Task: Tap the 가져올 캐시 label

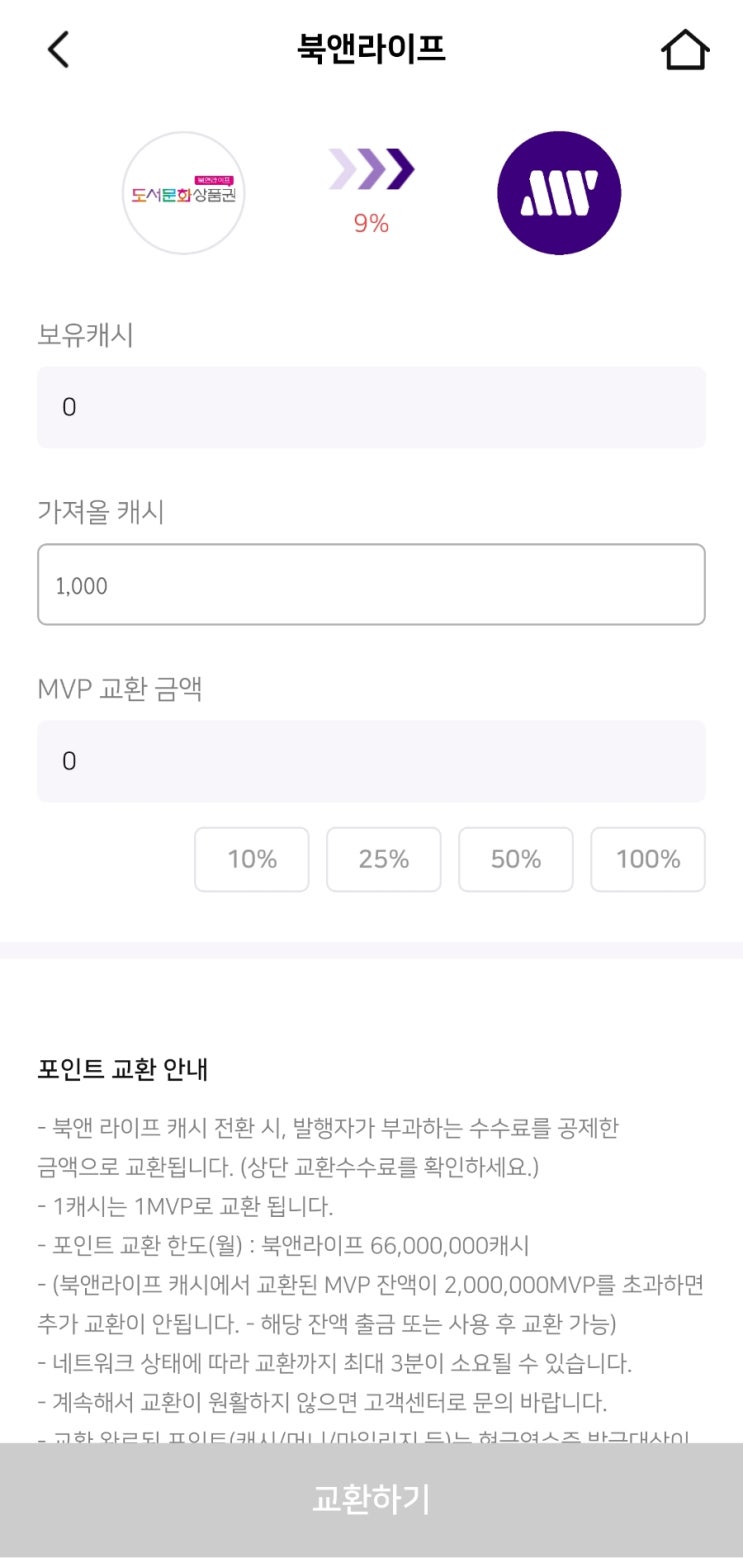Action: pos(101,512)
